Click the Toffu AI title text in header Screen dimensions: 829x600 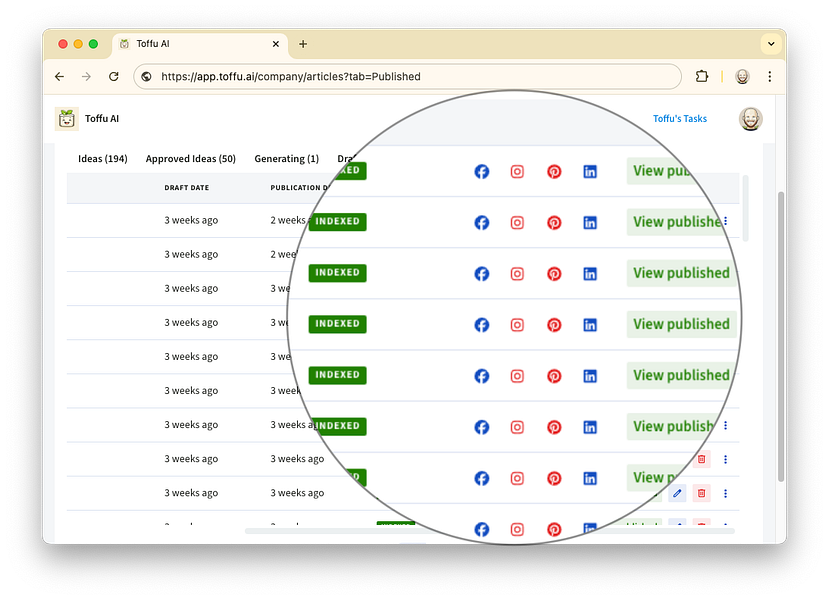click(x=102, y=118)
